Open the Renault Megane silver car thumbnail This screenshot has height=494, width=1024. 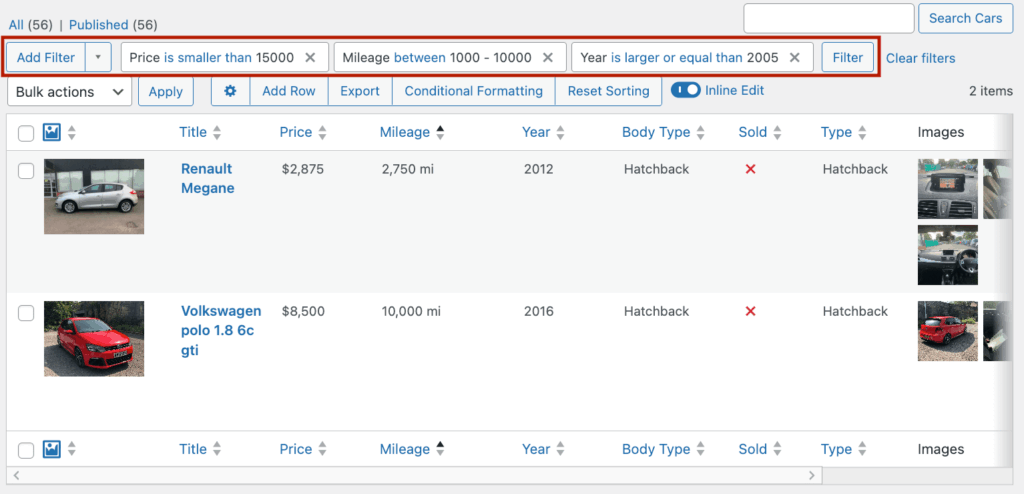click(x=94, y=196)
